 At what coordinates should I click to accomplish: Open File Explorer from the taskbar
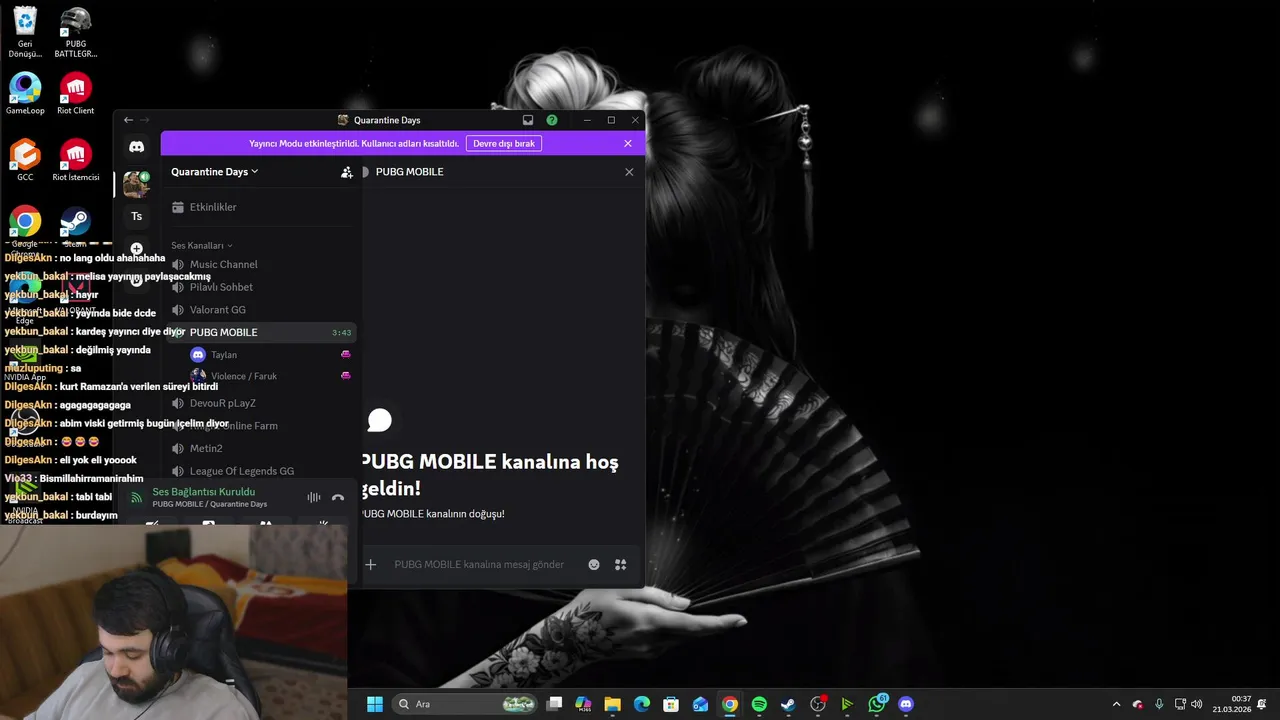tap(612, 704)
